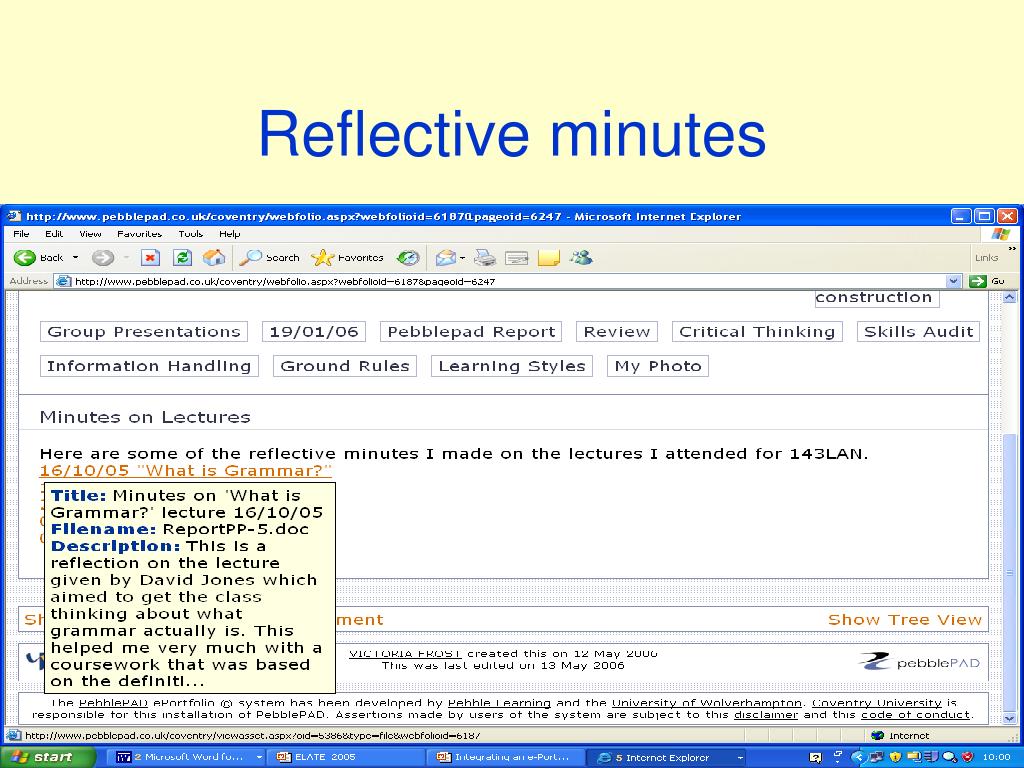This screenshot has width=1024, height=768.
Task: Open the code of conduct link
Action: [916, 715]
